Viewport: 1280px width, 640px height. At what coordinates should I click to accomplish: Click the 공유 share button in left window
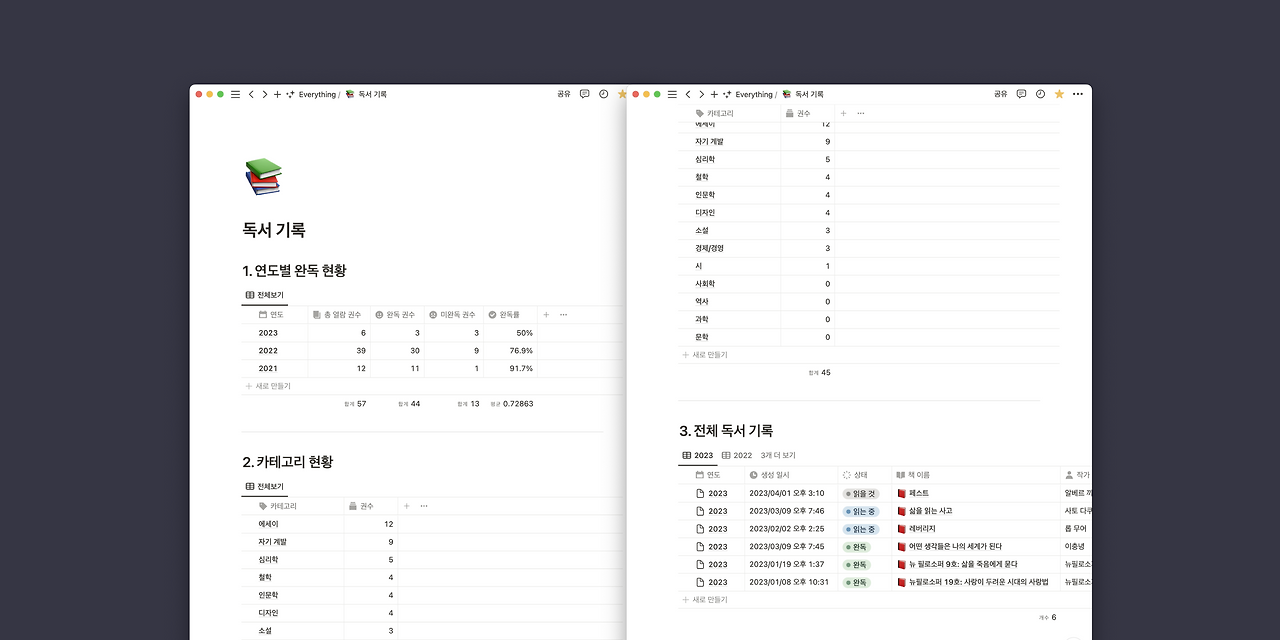click(564, 94)
